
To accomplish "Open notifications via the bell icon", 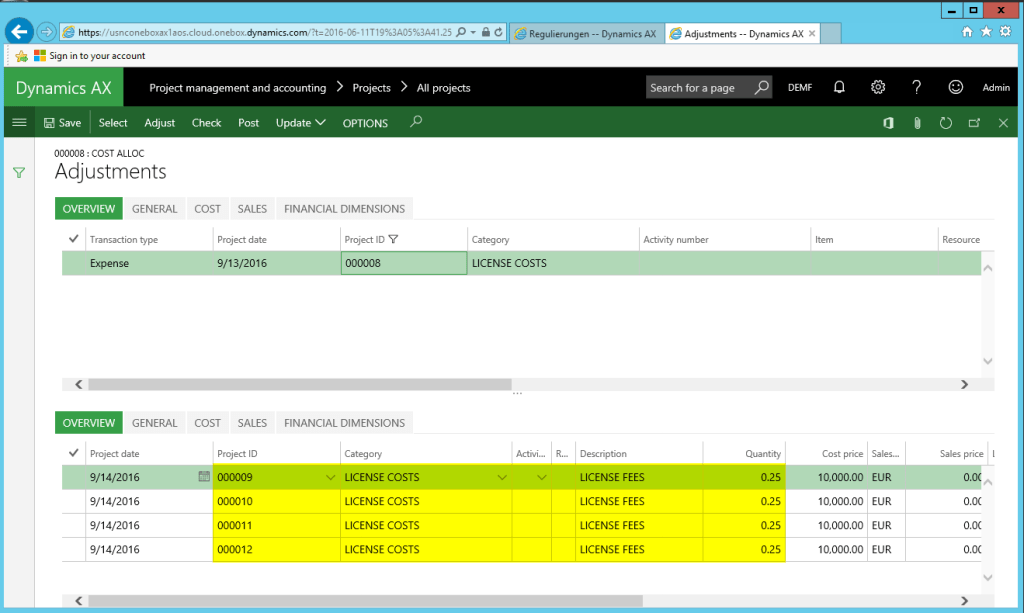I will (x=839, y=88).
